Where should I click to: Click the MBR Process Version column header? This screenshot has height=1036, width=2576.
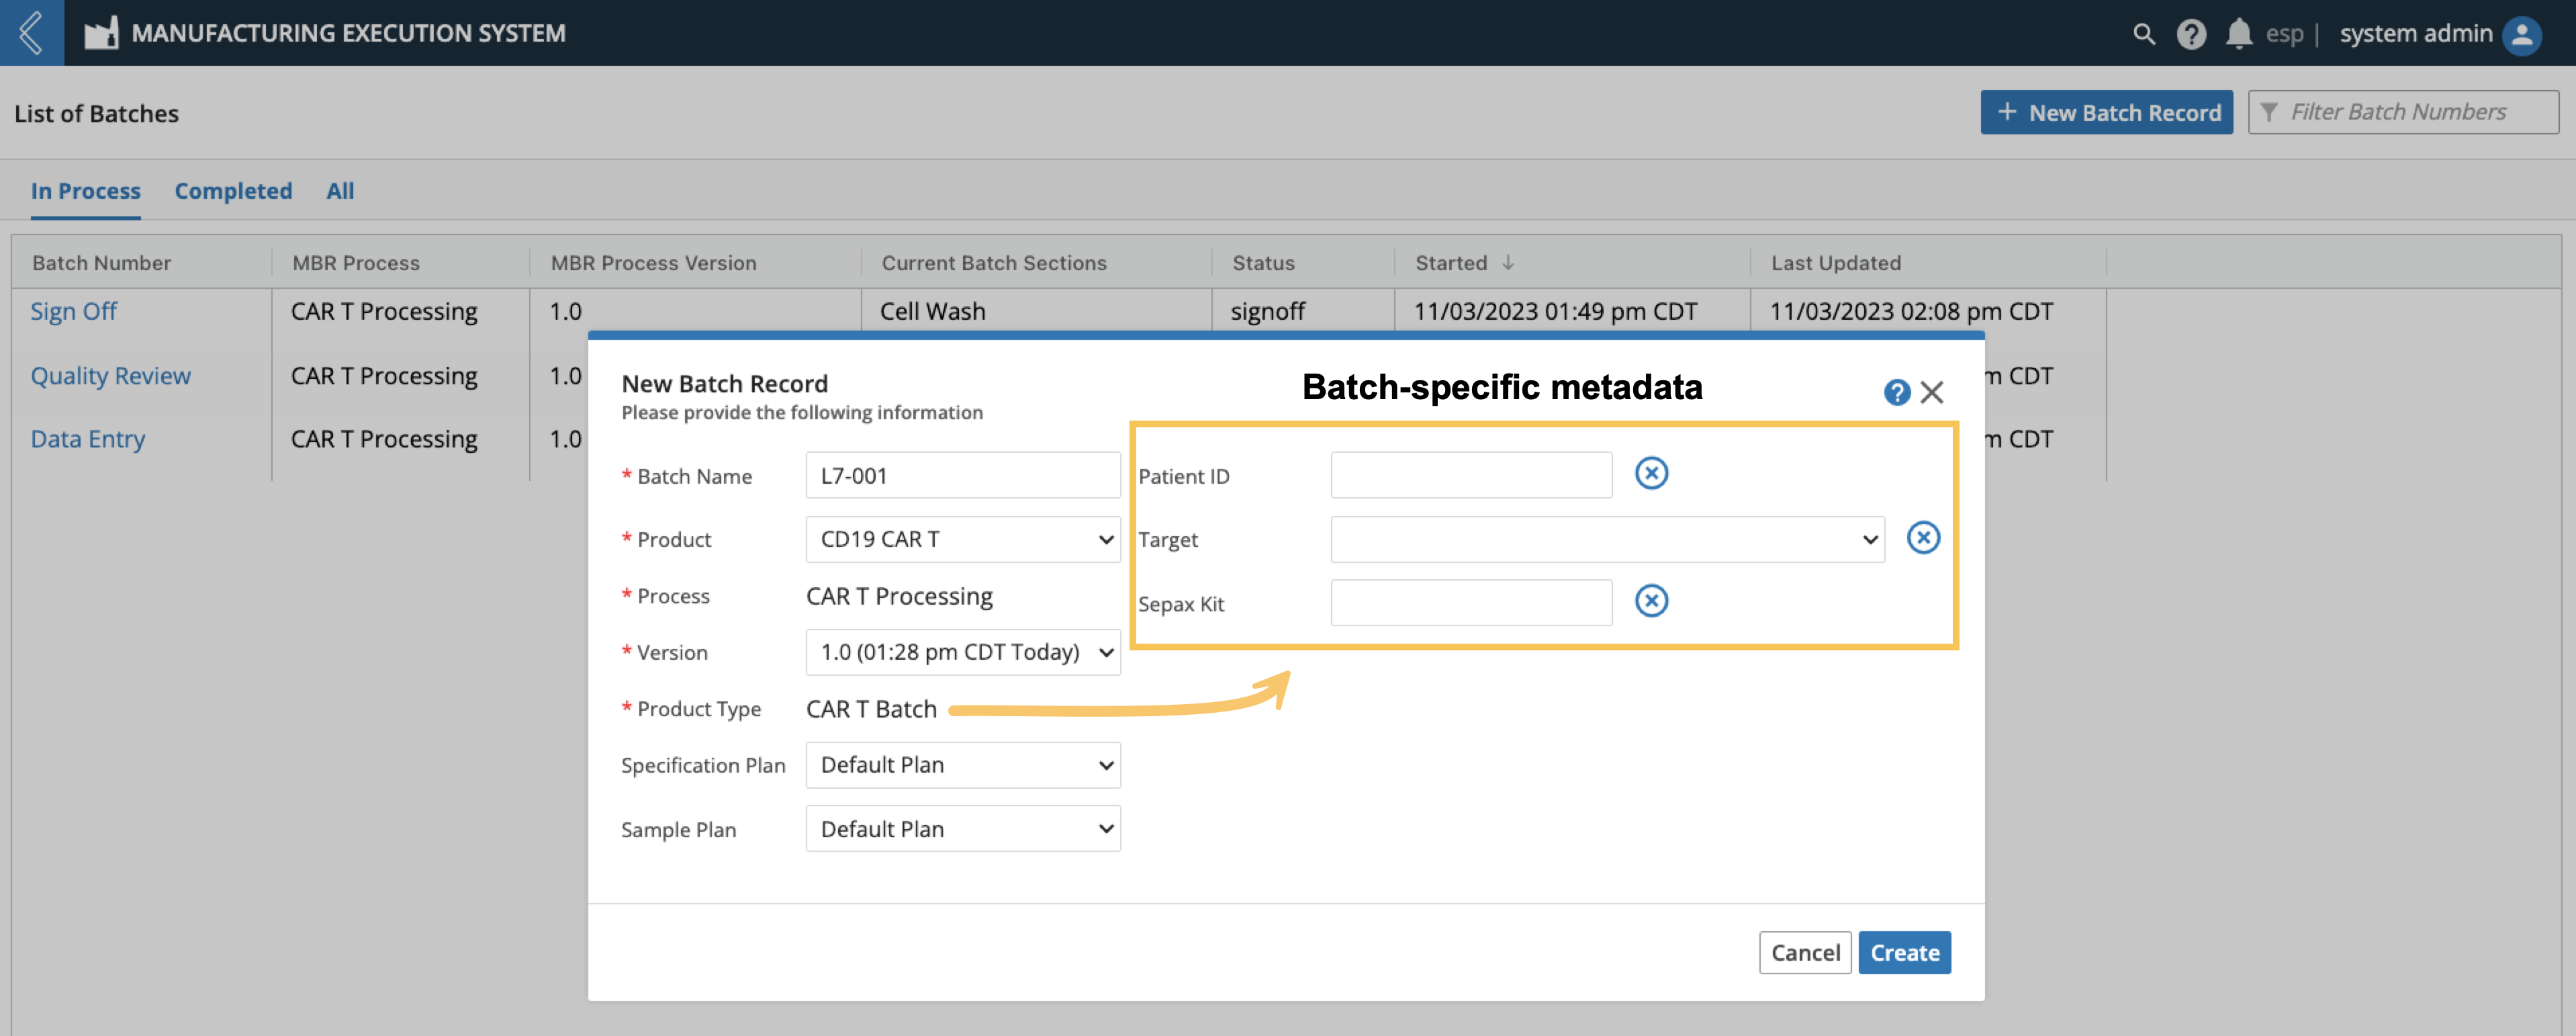coord(653,263)
